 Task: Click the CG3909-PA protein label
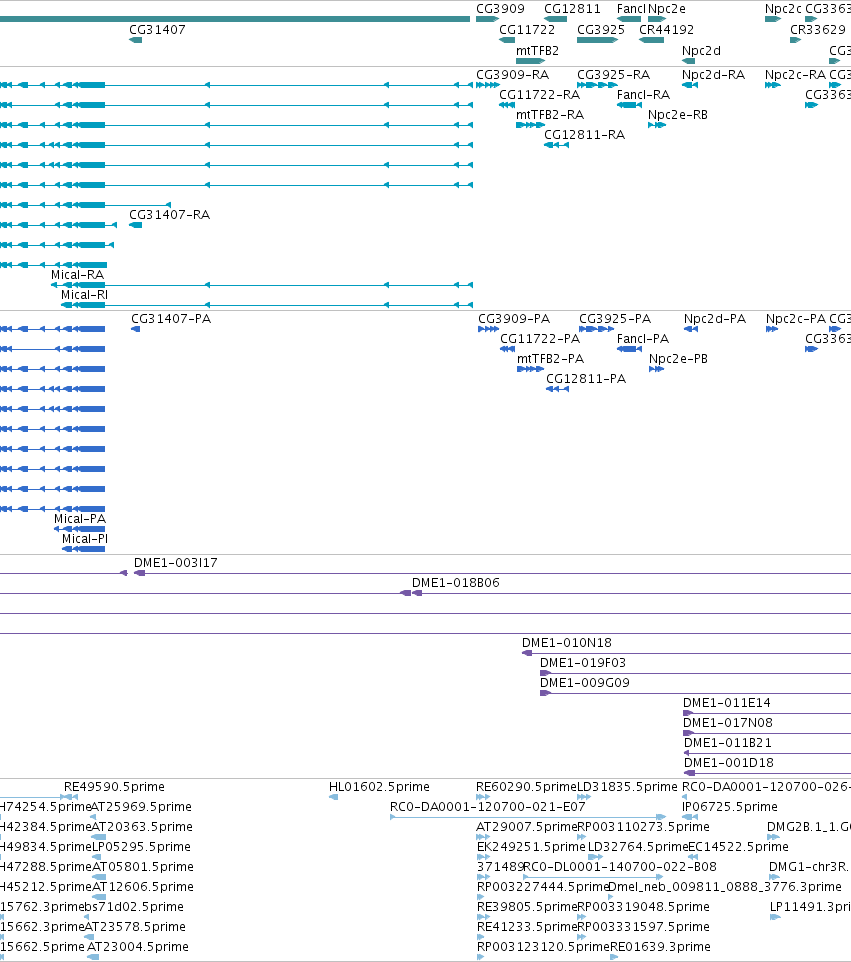click(x=514, y=319)
